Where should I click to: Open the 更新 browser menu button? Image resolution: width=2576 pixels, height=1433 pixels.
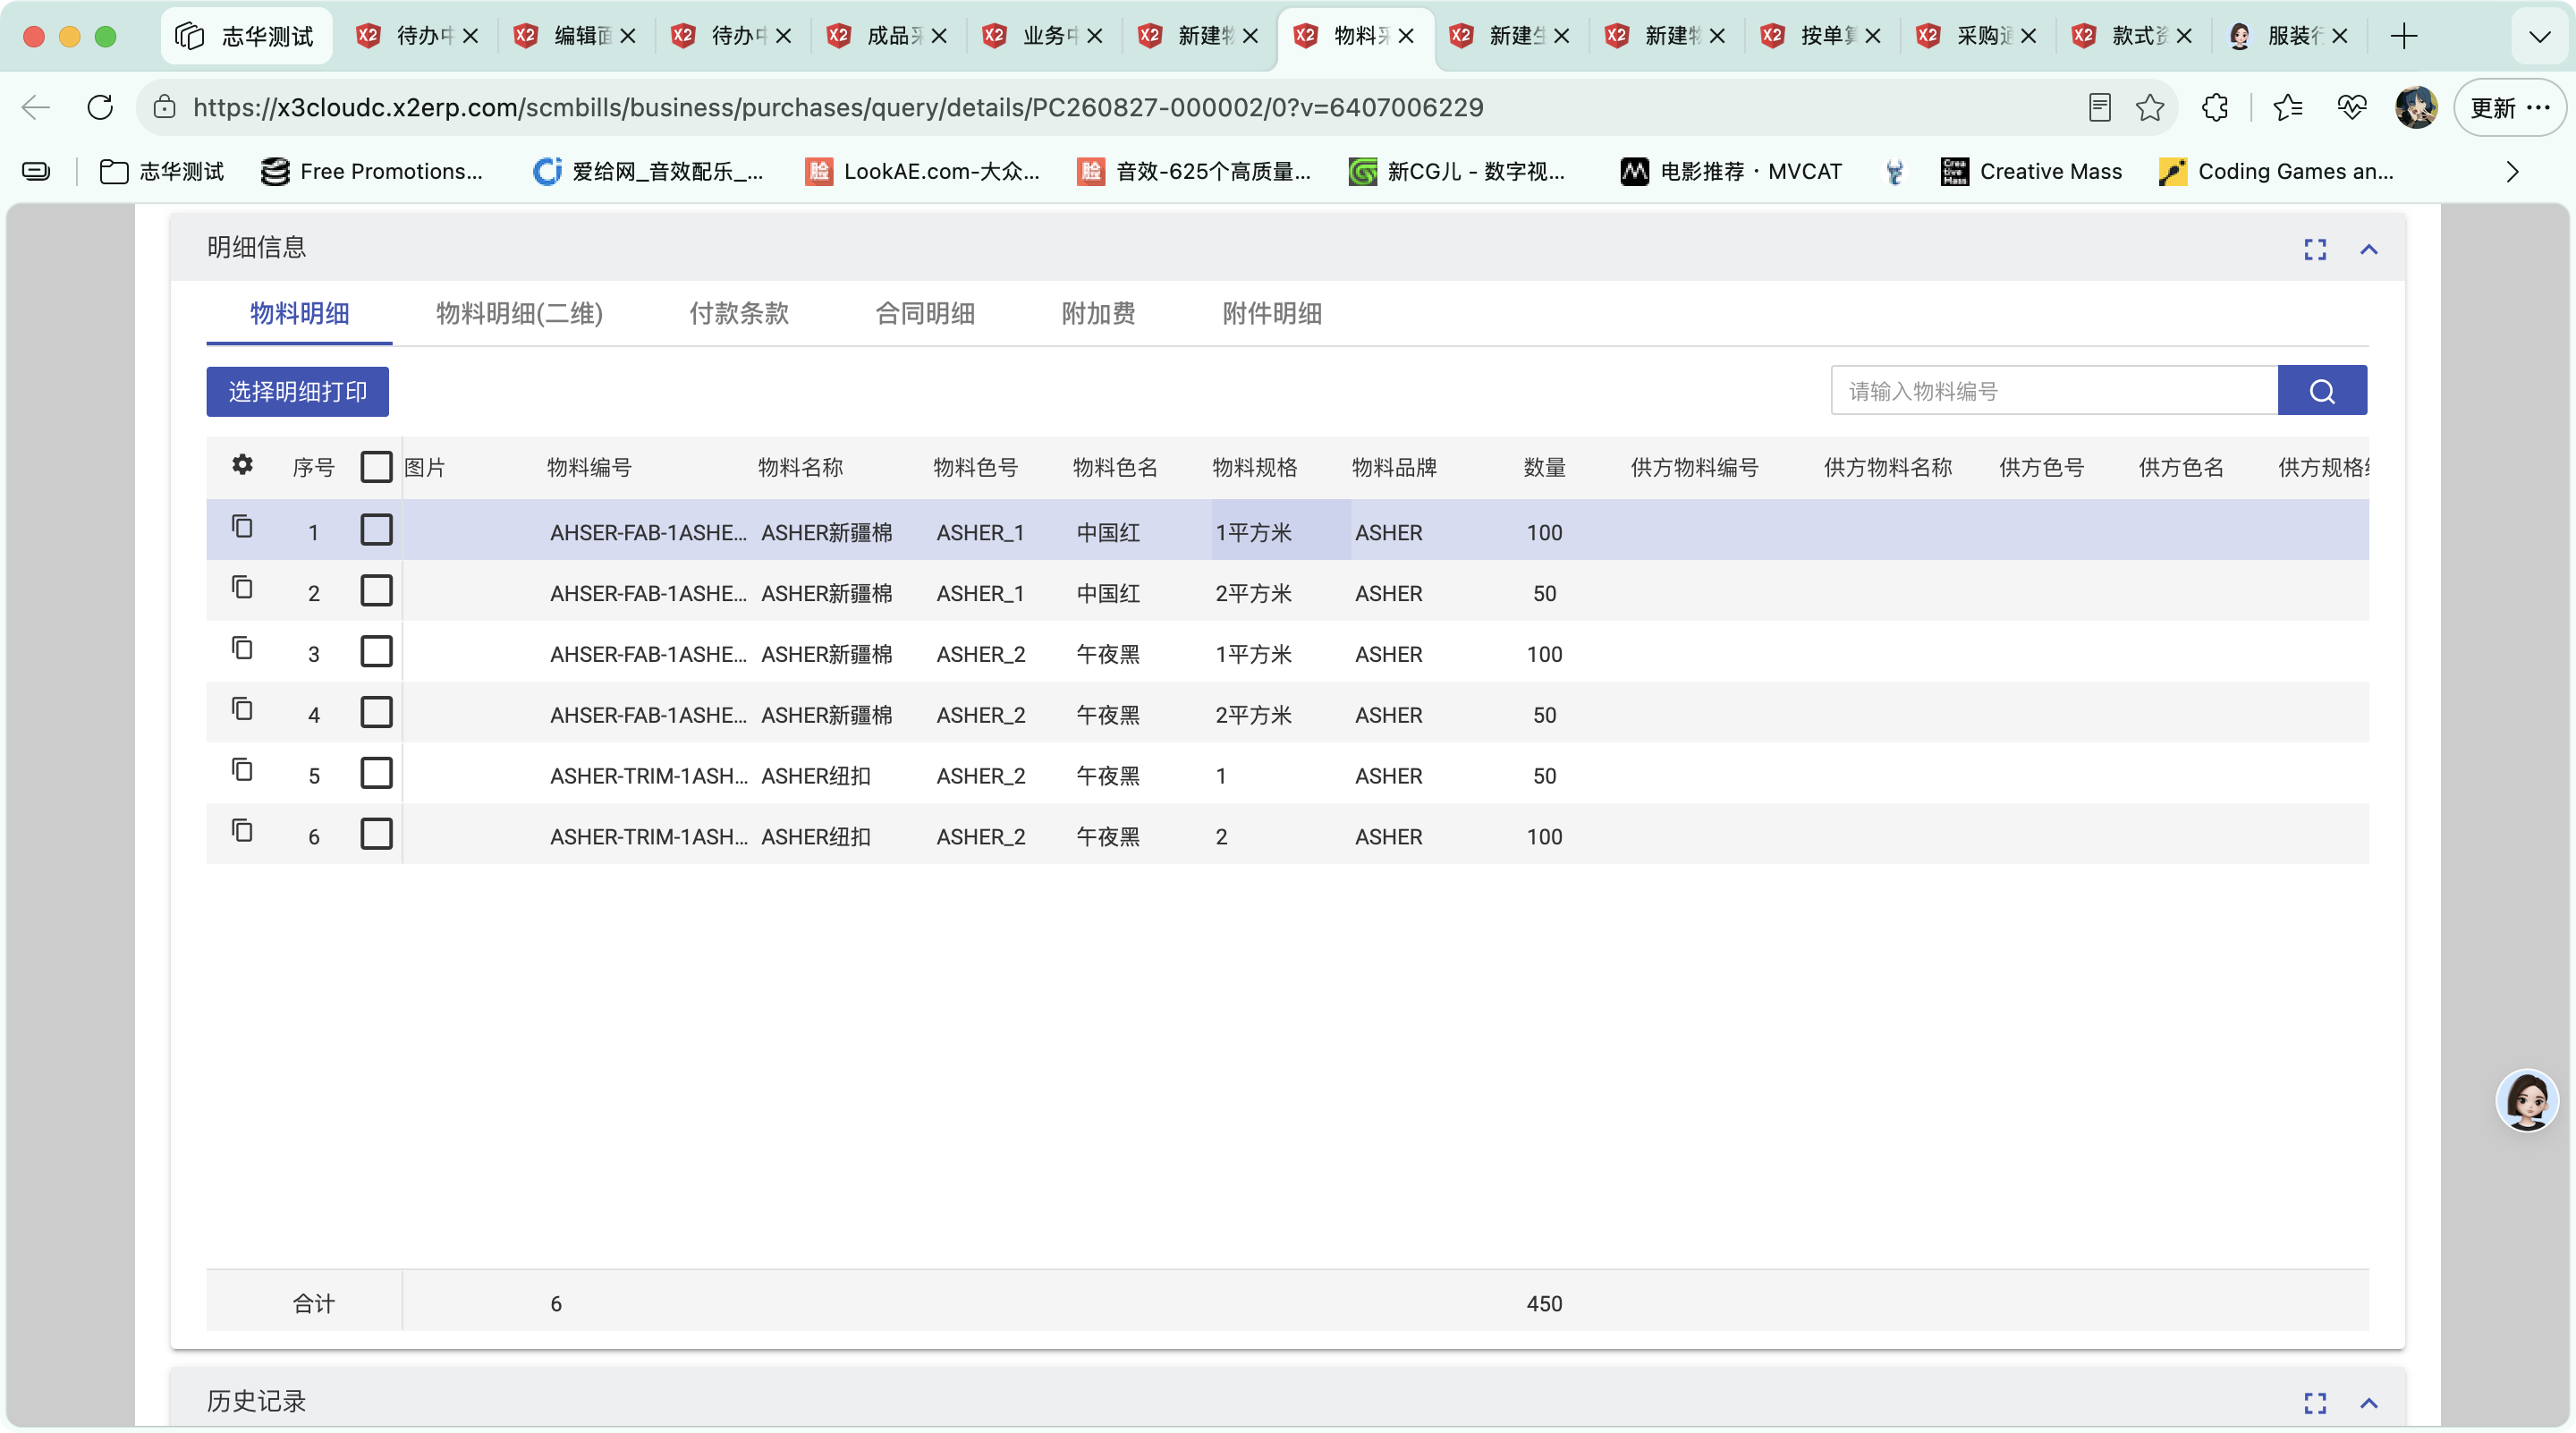2509,108
